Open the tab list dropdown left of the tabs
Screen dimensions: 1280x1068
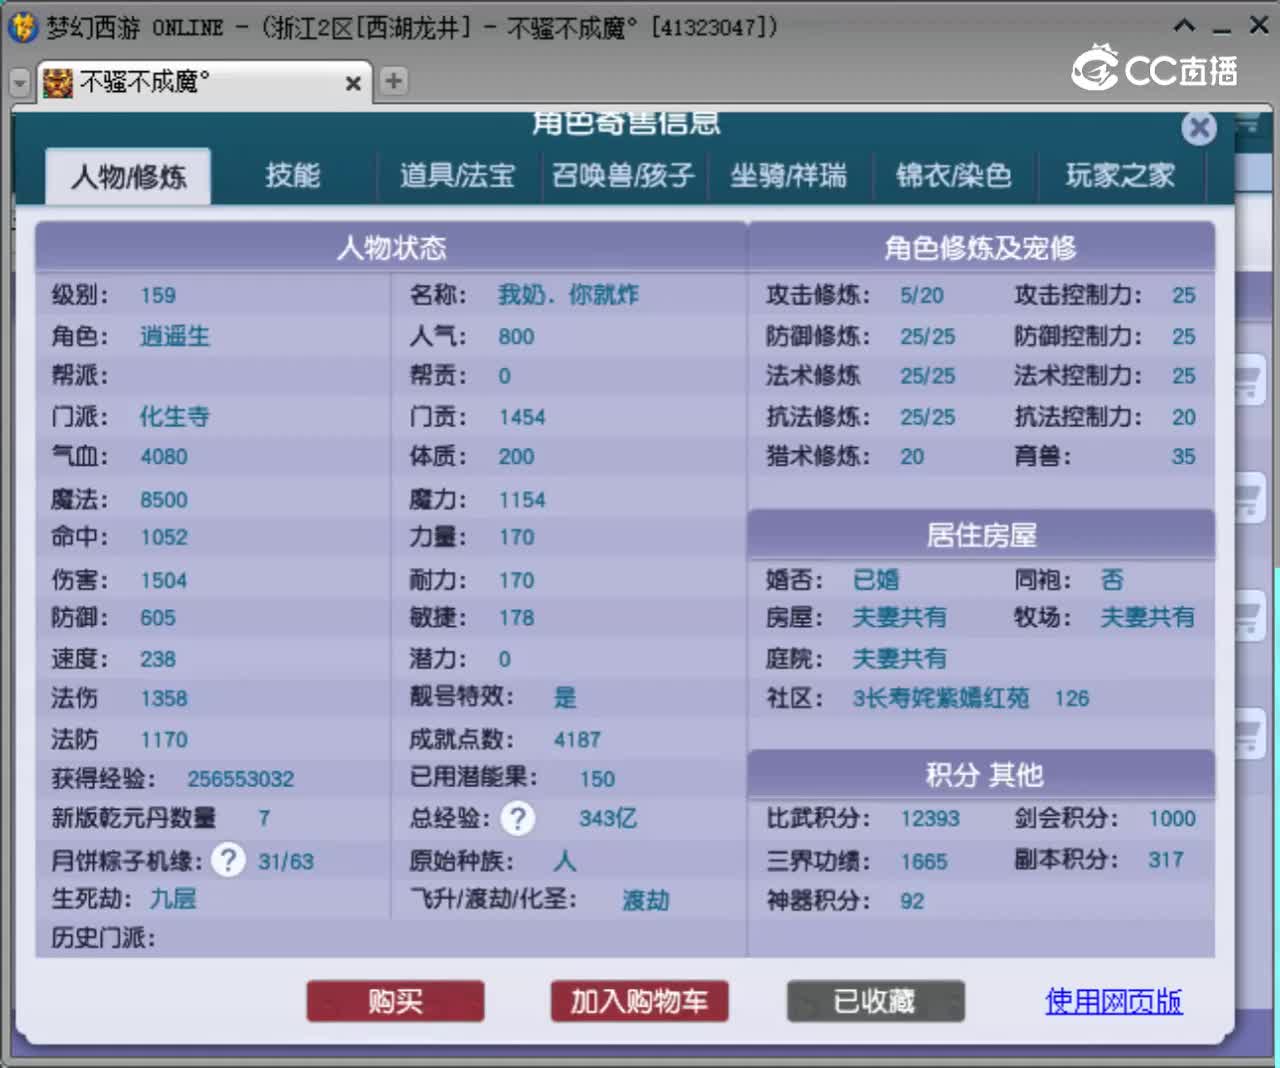point(20,83)
